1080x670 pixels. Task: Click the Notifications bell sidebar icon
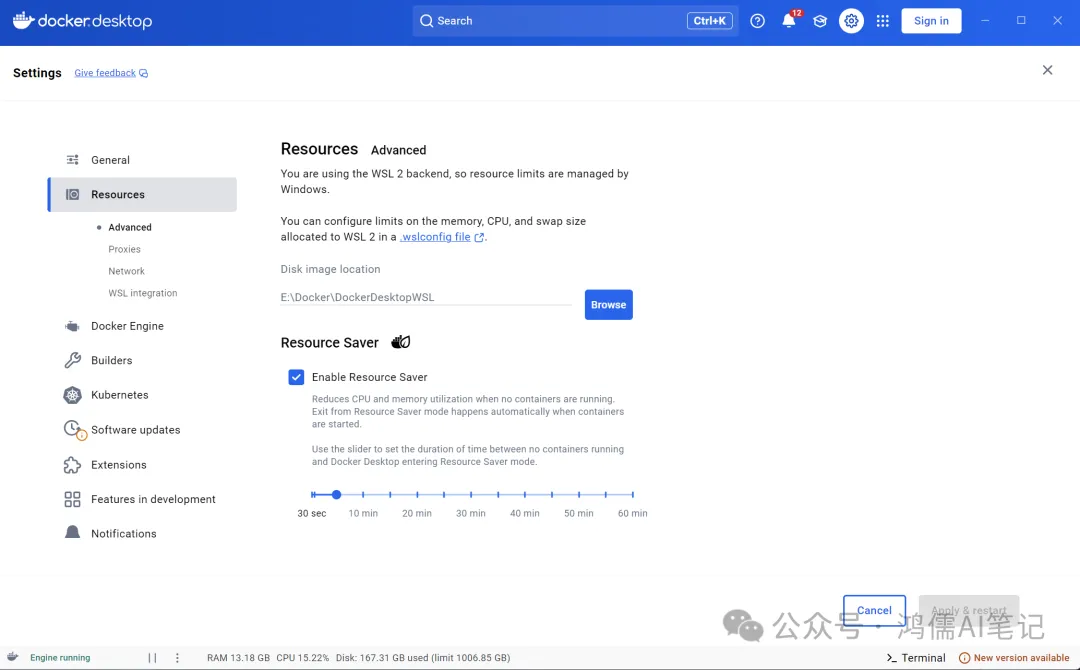point(72,532)
